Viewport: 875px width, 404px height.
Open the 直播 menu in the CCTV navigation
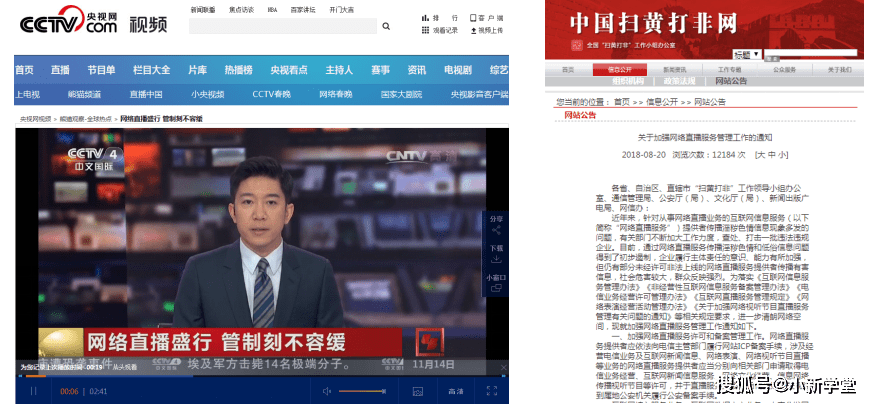coord(60,70)
